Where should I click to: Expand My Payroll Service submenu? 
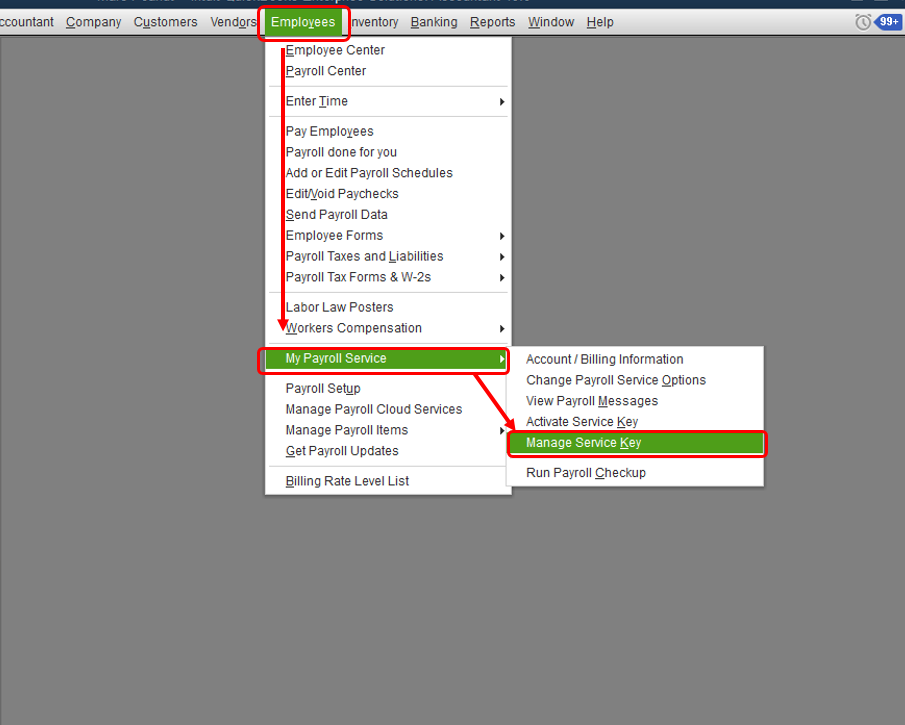coord(386,358)
